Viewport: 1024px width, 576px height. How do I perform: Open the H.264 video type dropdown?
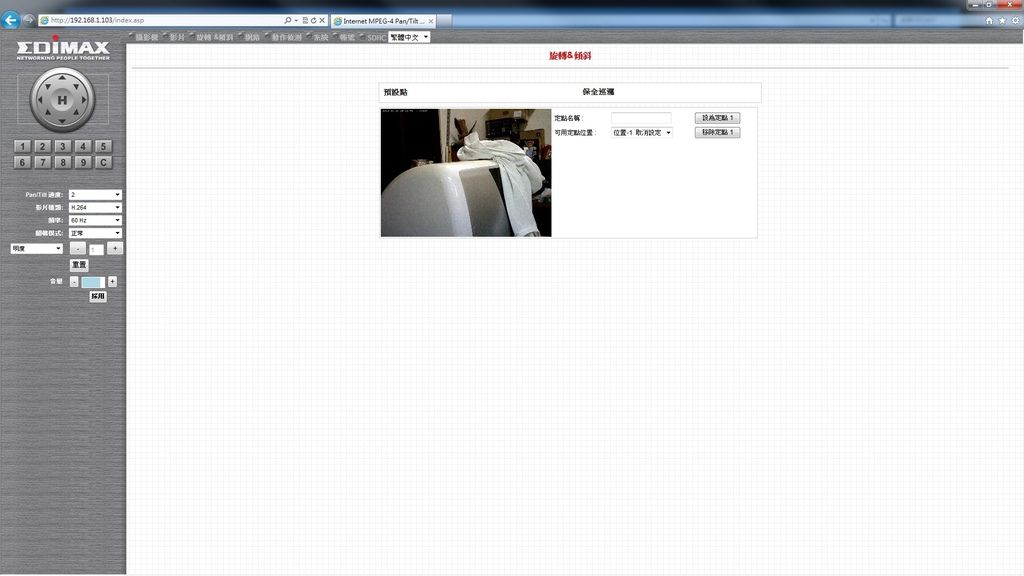[x=95, y=207]
